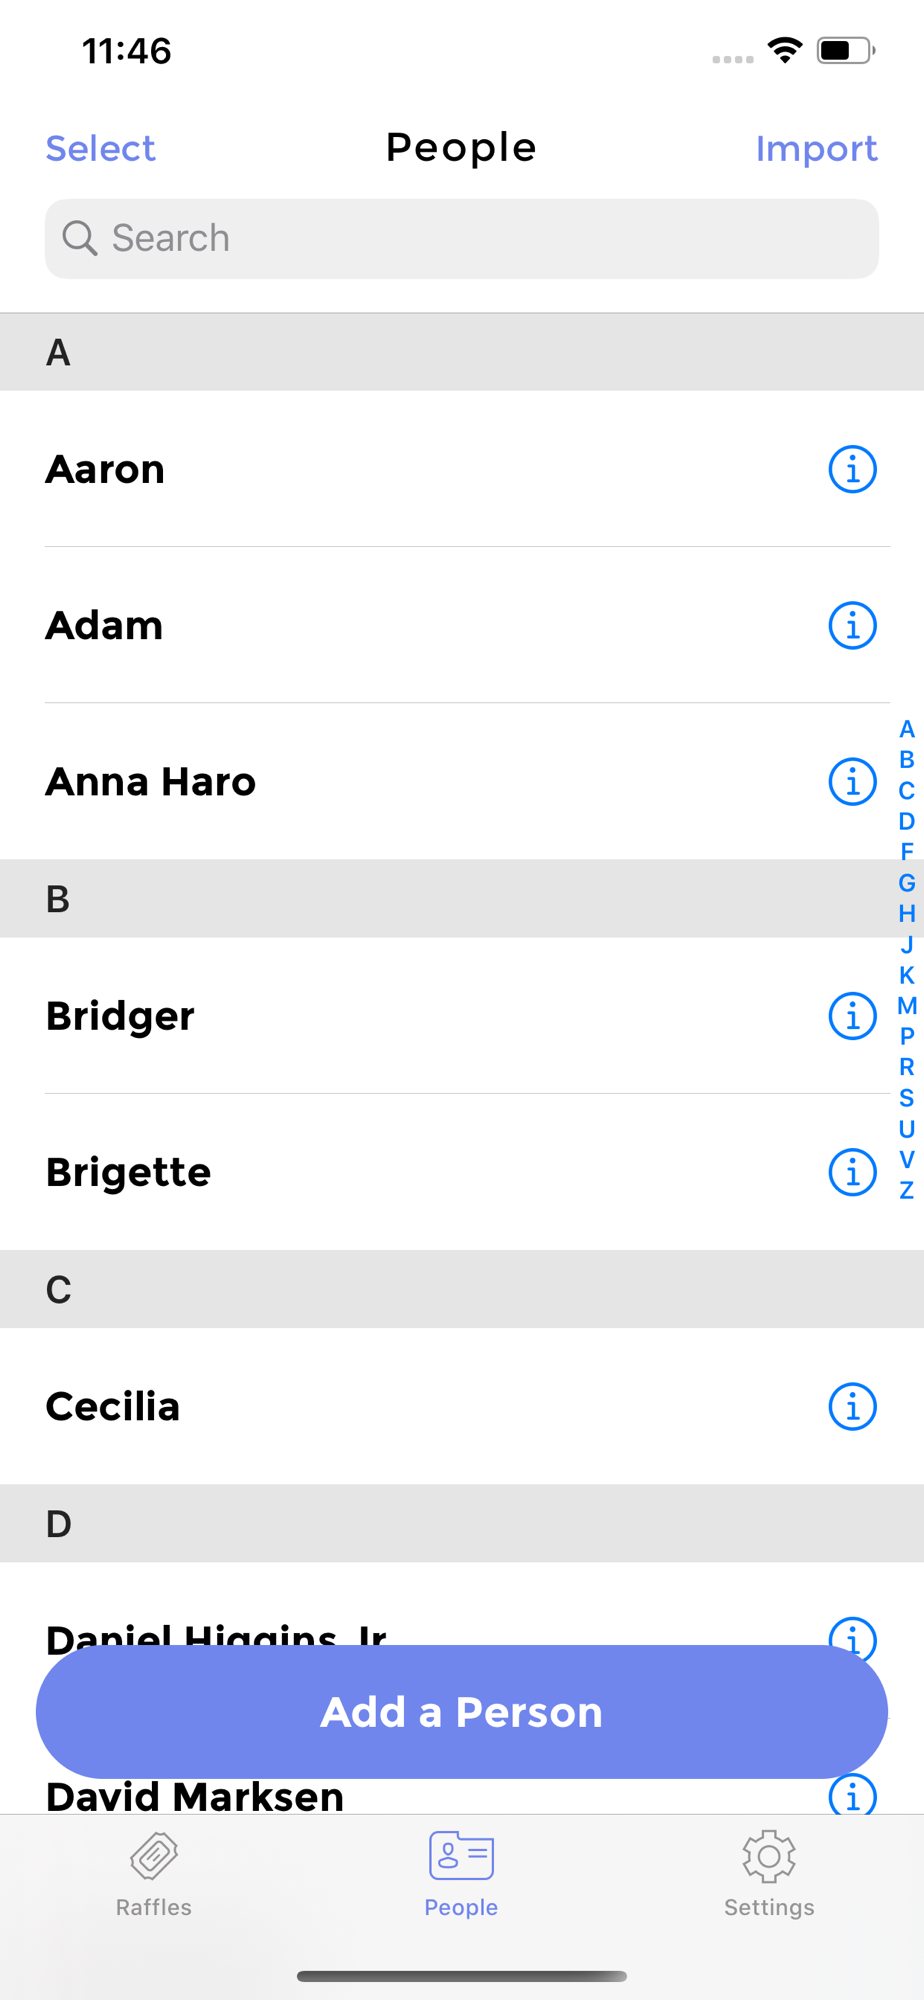The image size is (924, 2000).
Task: Open info for Aaron
Action: pos(852,469)
